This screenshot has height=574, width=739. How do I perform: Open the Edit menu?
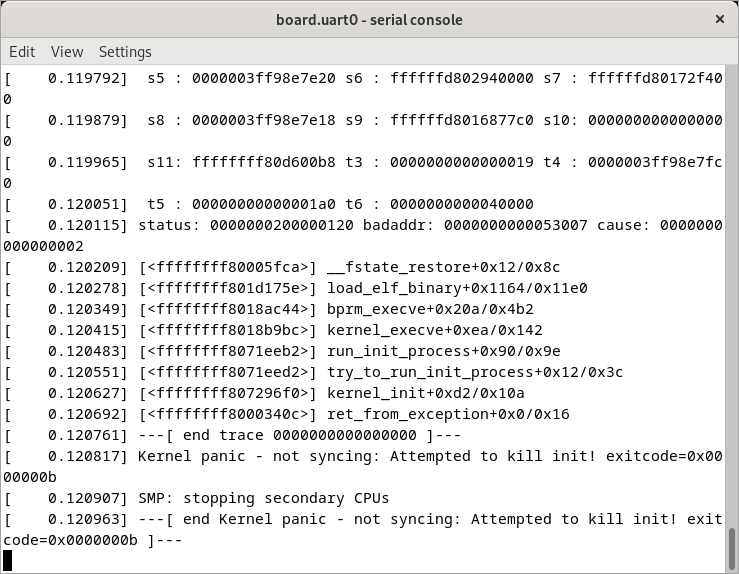[x=22, y=52]
